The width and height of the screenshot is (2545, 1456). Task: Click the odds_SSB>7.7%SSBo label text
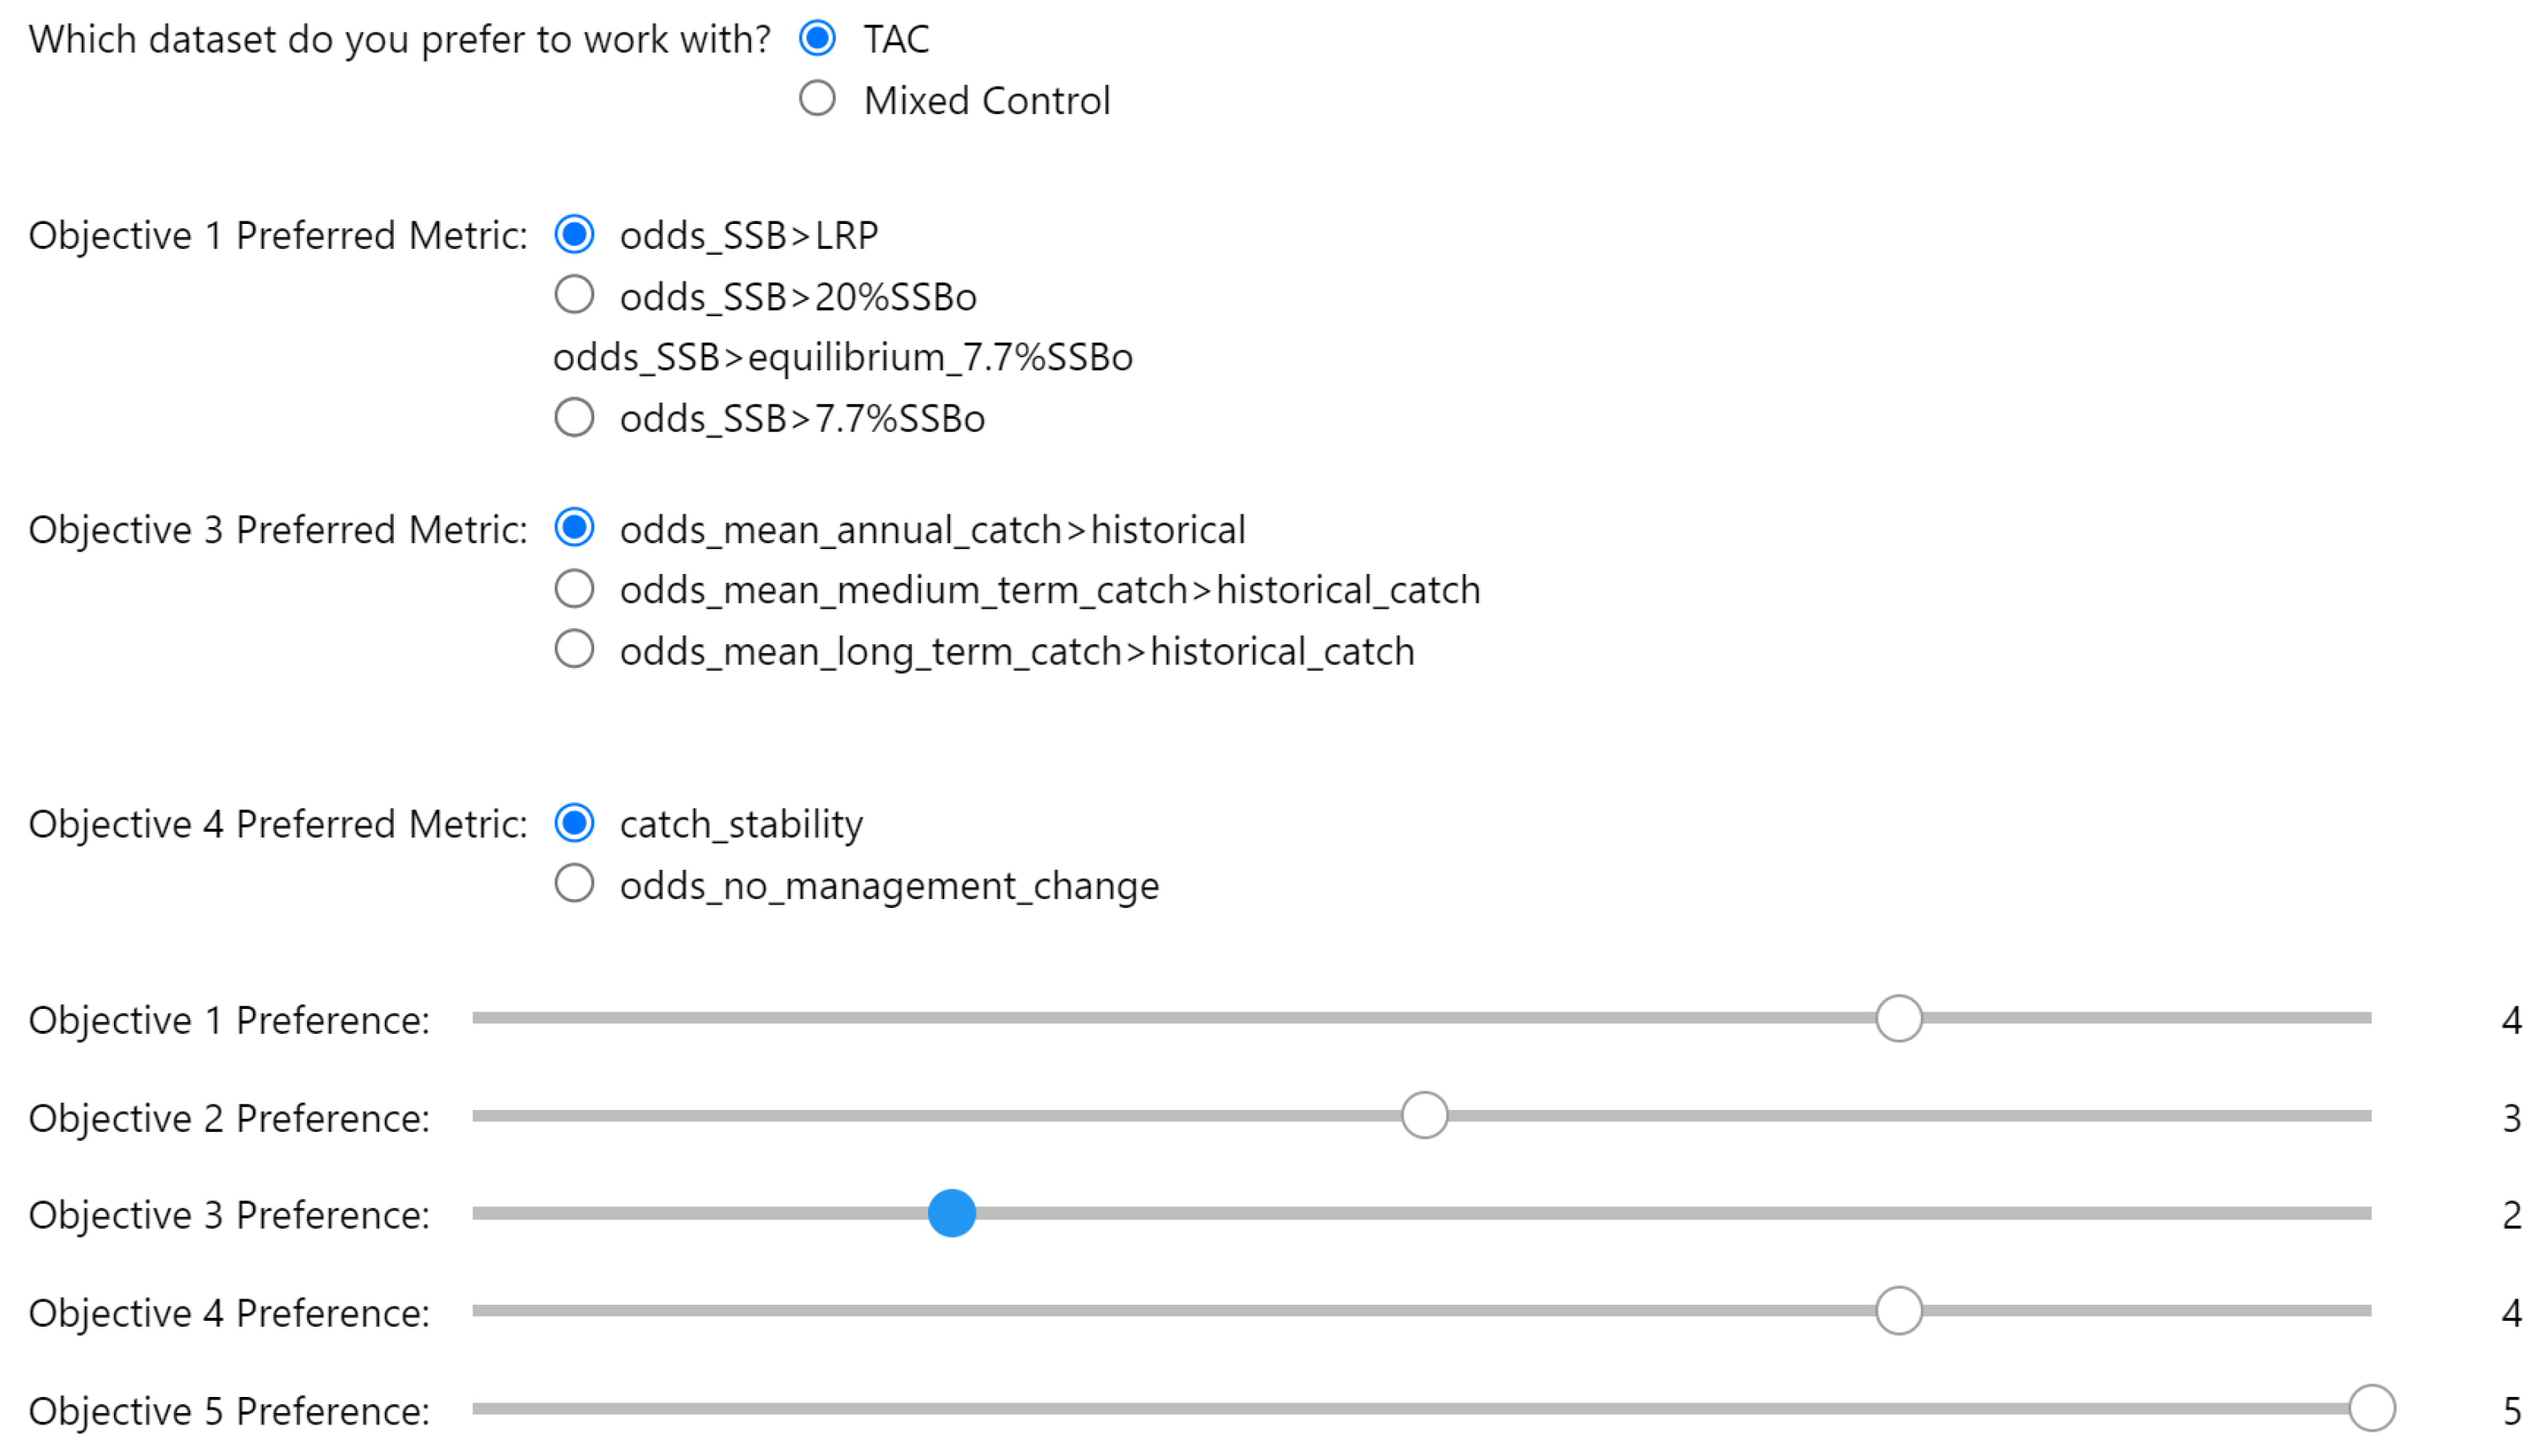[801, 420]
